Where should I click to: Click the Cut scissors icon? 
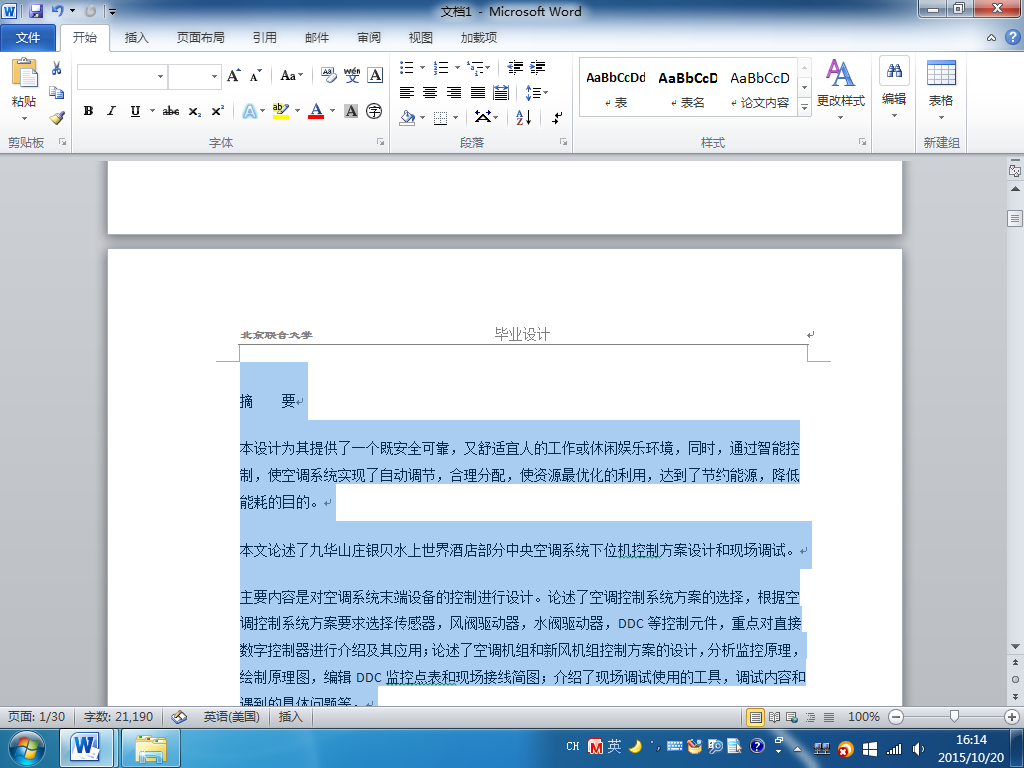(x=57, y=68)
